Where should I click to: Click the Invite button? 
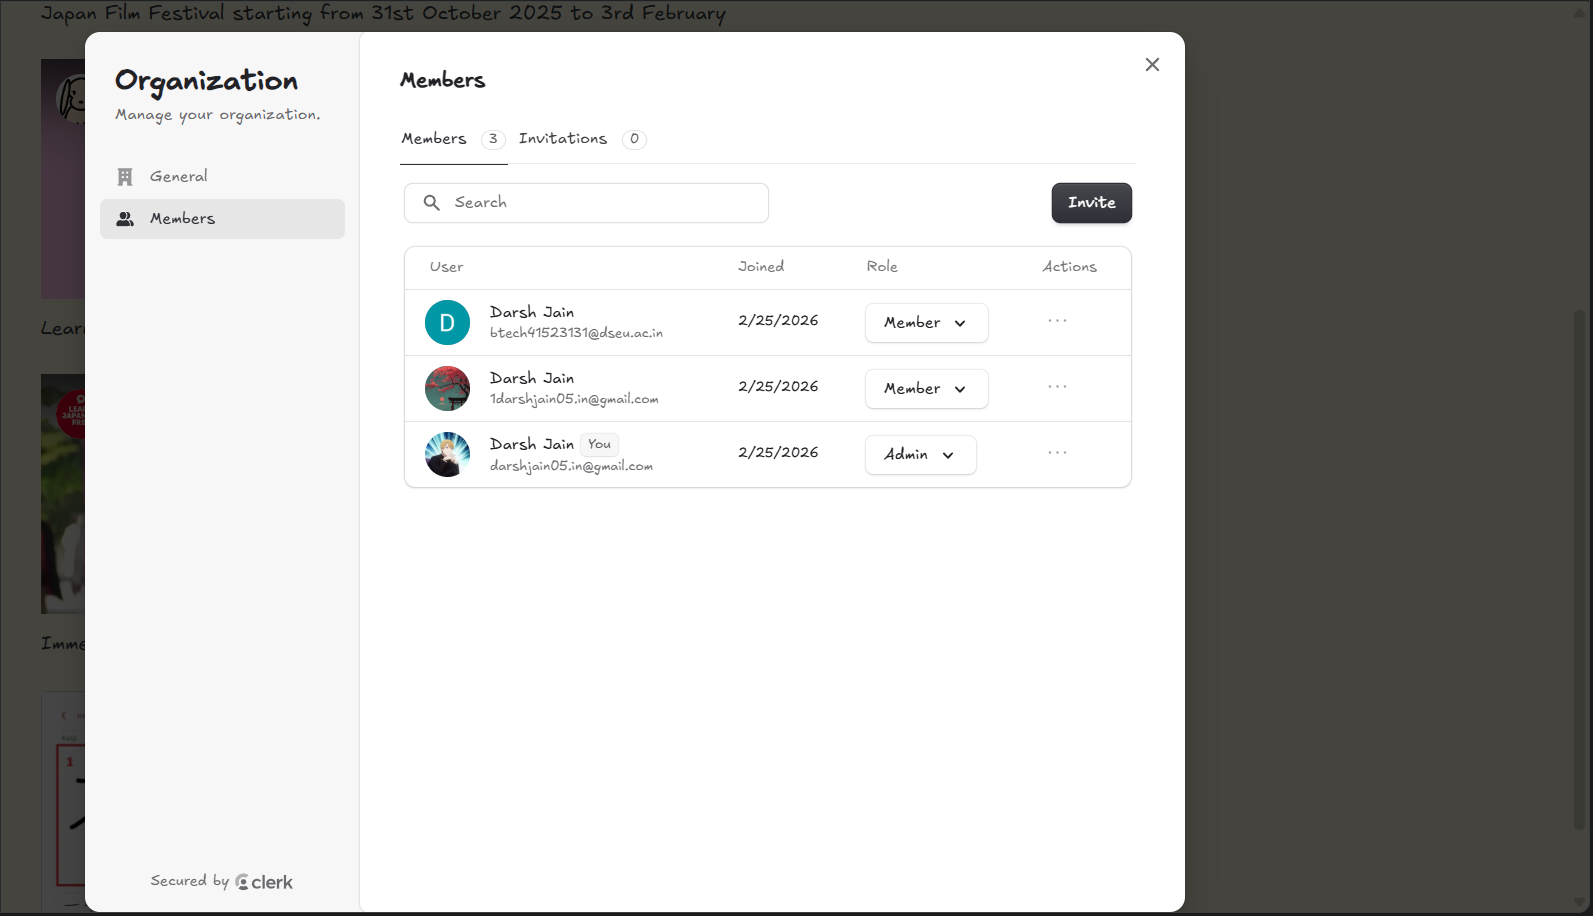1091,203
